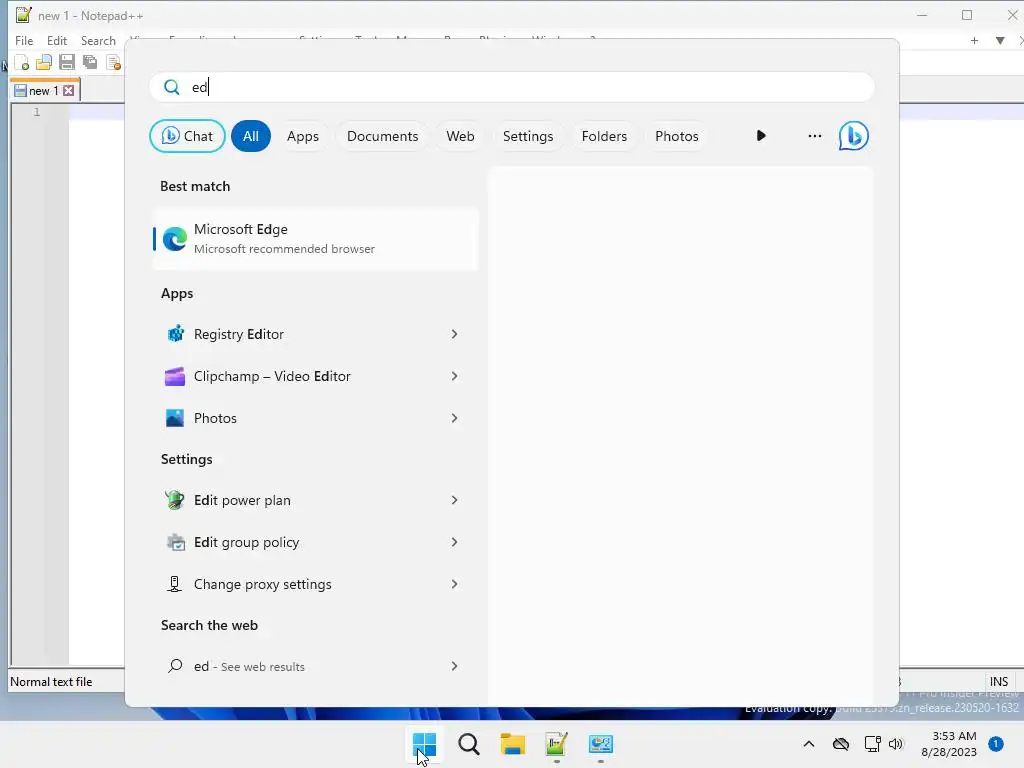Click the taskbar Search magnifier icon
The height and width of the screenshot is (768, 1024).
tap(468, 744)
